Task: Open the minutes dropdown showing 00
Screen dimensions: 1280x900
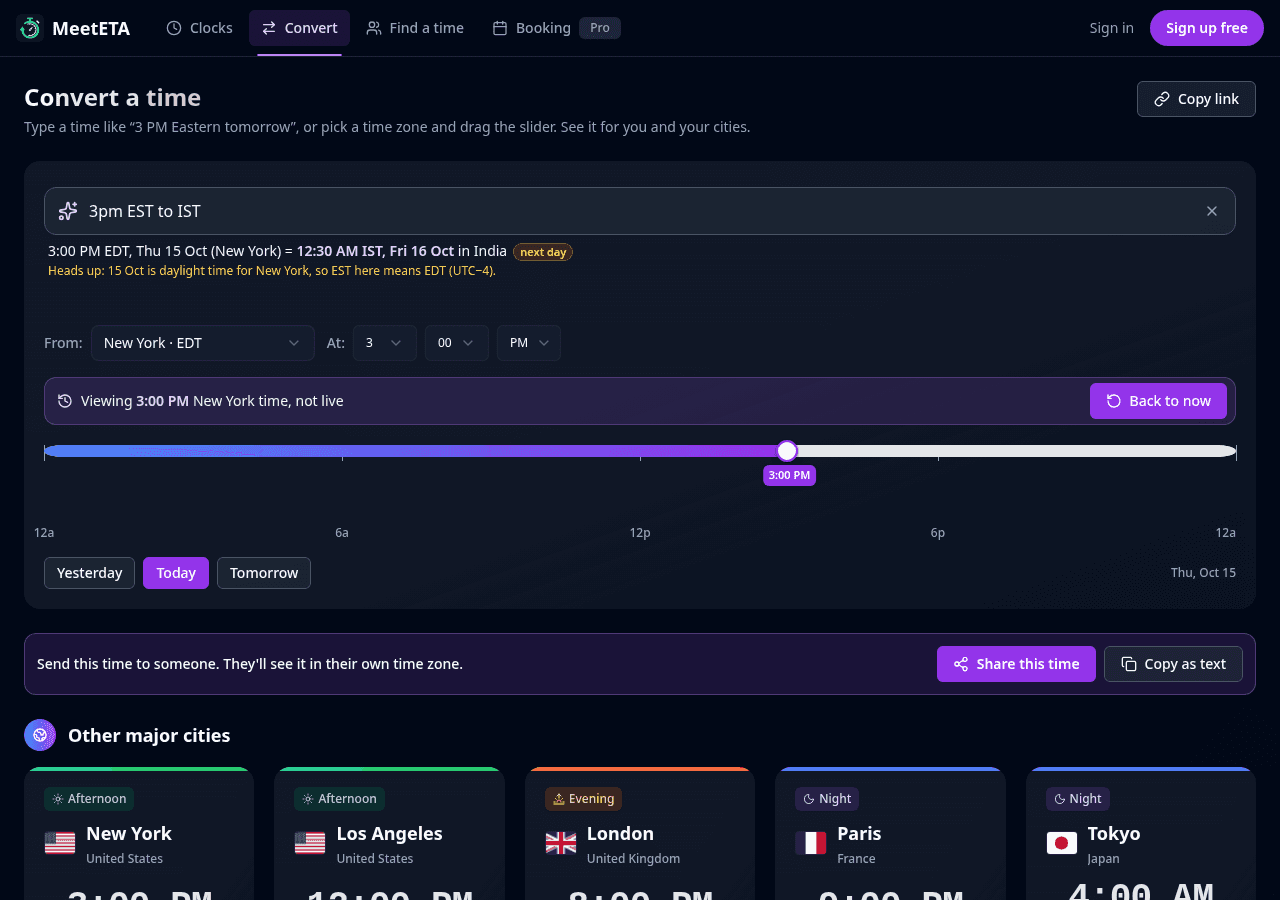Action: click(x=457, y=343)
